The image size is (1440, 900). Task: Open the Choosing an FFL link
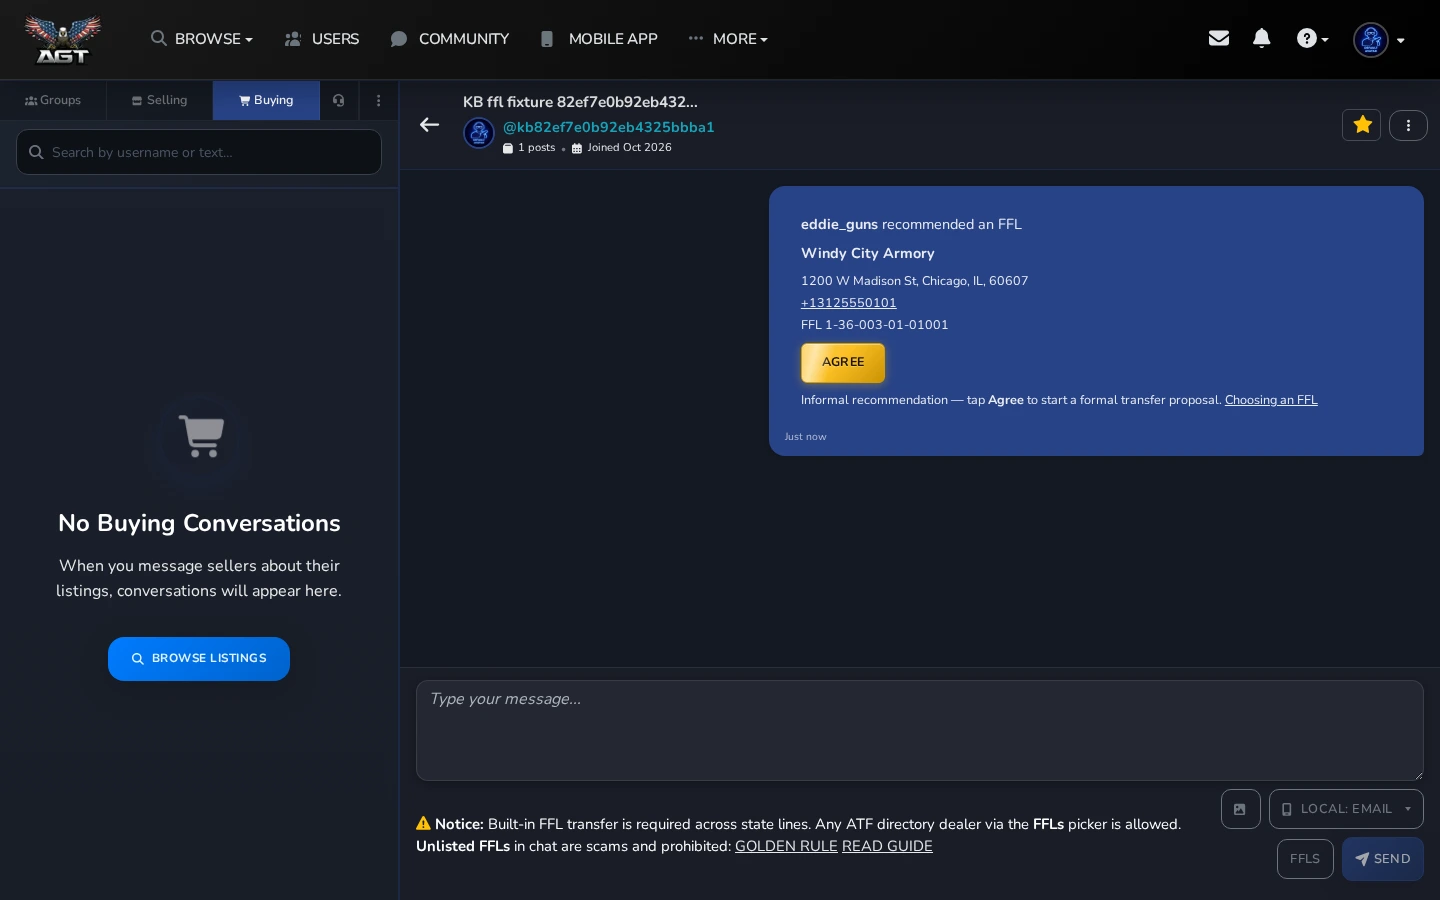pyautogui.click(x=1271, y=400)
